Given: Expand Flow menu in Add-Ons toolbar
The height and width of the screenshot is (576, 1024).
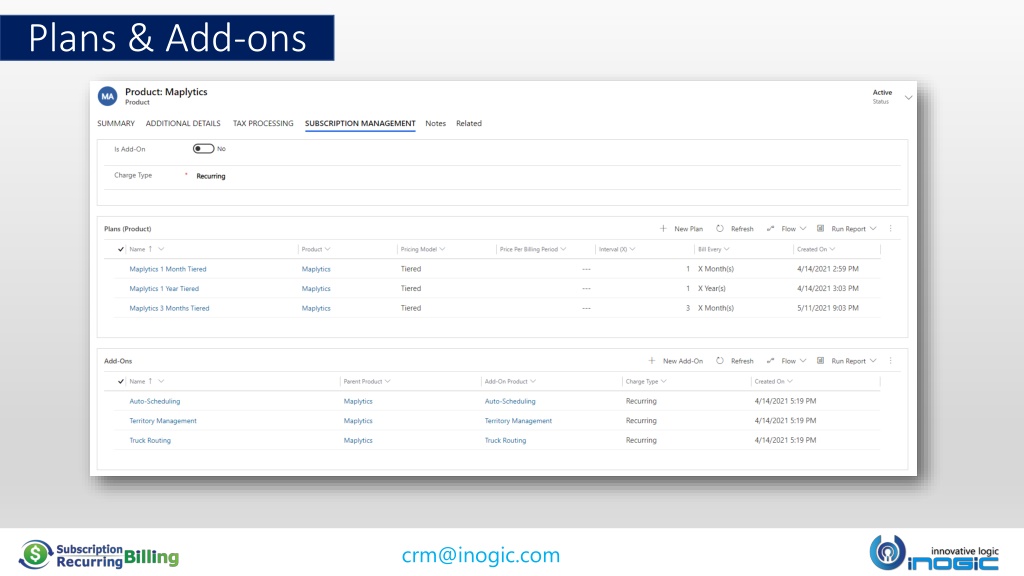Looking at the screenshot, I should tap(803, 360).
